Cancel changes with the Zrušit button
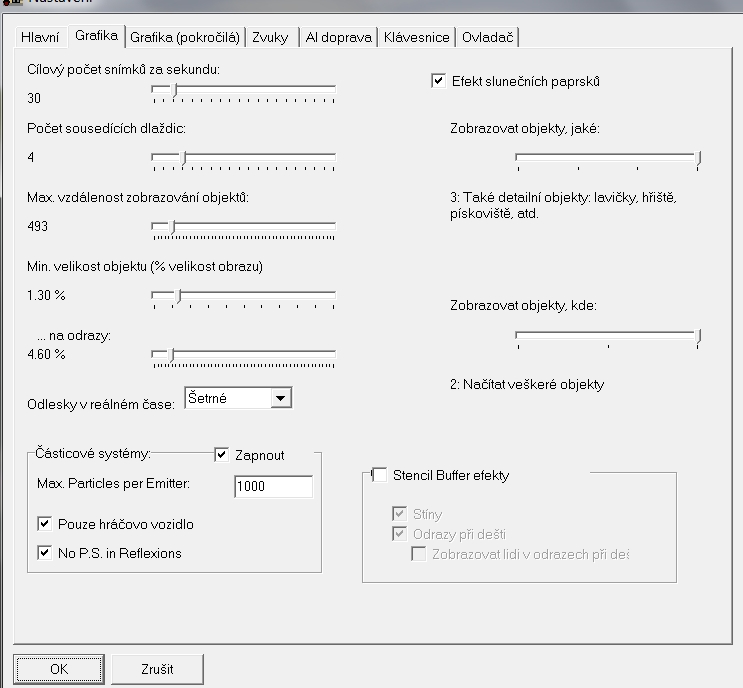 pos(158,667)
